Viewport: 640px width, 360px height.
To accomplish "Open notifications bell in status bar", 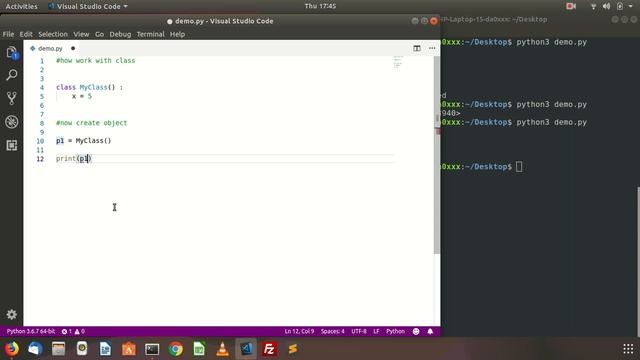I will pyautogui.click(x=430, y=331).
